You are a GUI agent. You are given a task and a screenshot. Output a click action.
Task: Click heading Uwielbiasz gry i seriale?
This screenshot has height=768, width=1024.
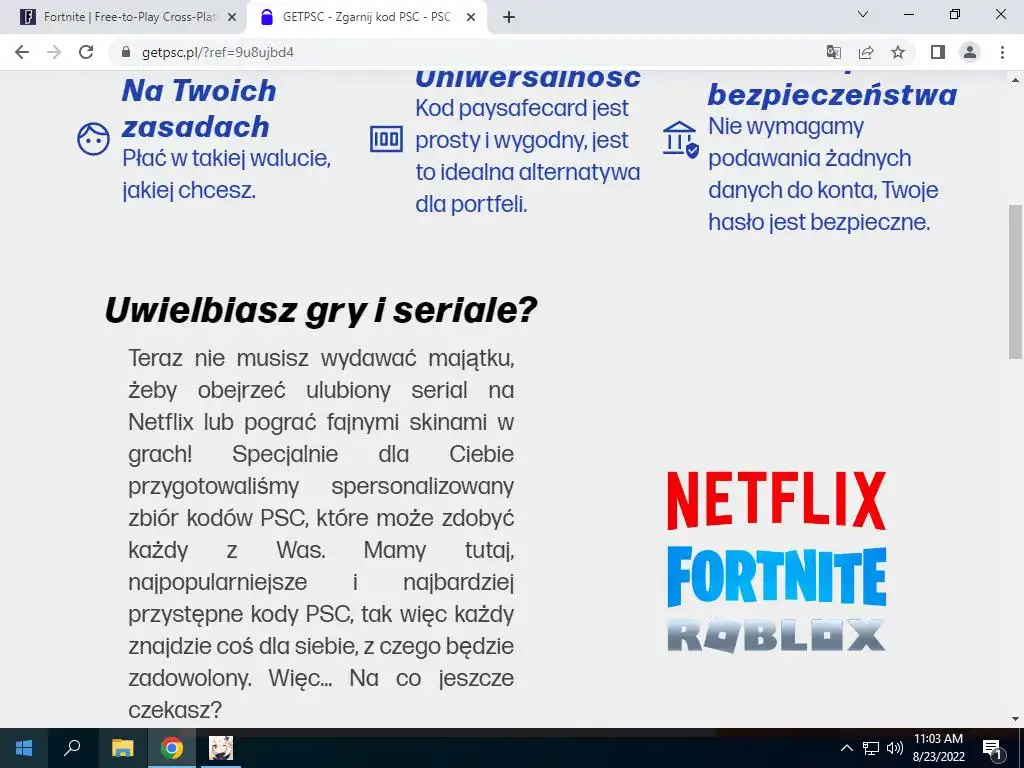click(x=321, y=310)
